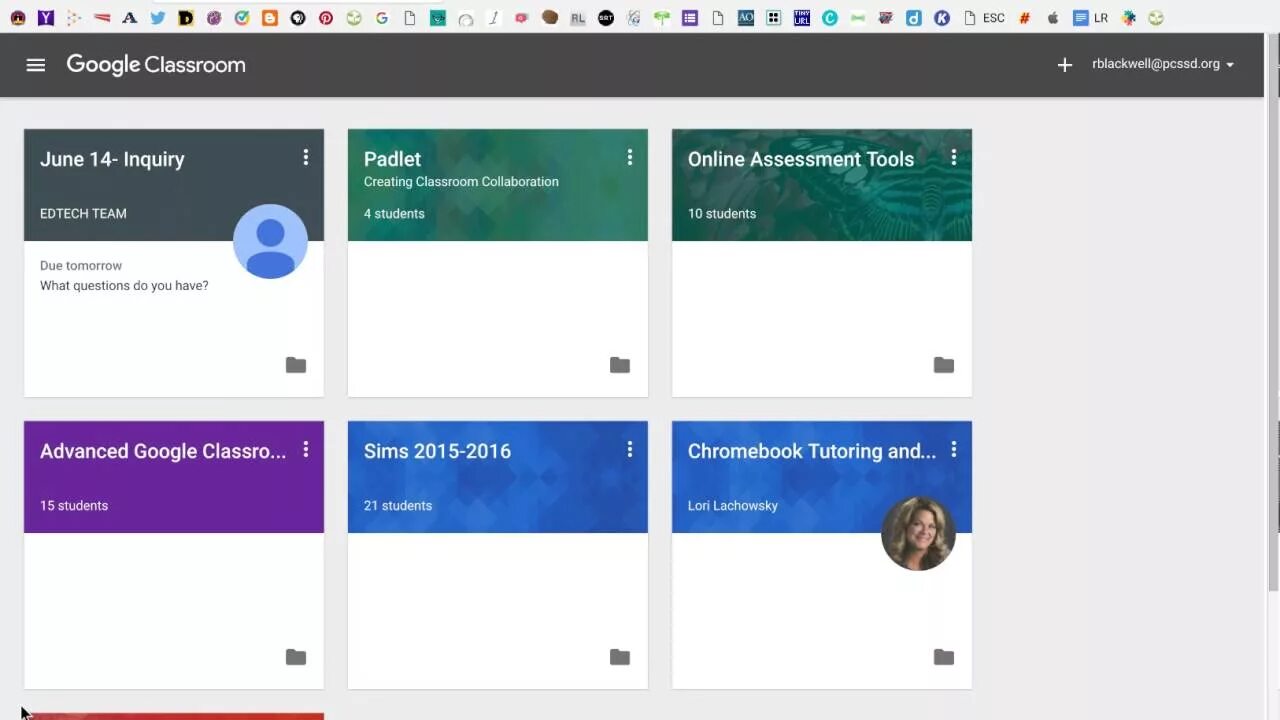The height and width of the screenshot is (720, 1280).
Task: Open the PBS bookmark
Action: click(x=297, y=17)
